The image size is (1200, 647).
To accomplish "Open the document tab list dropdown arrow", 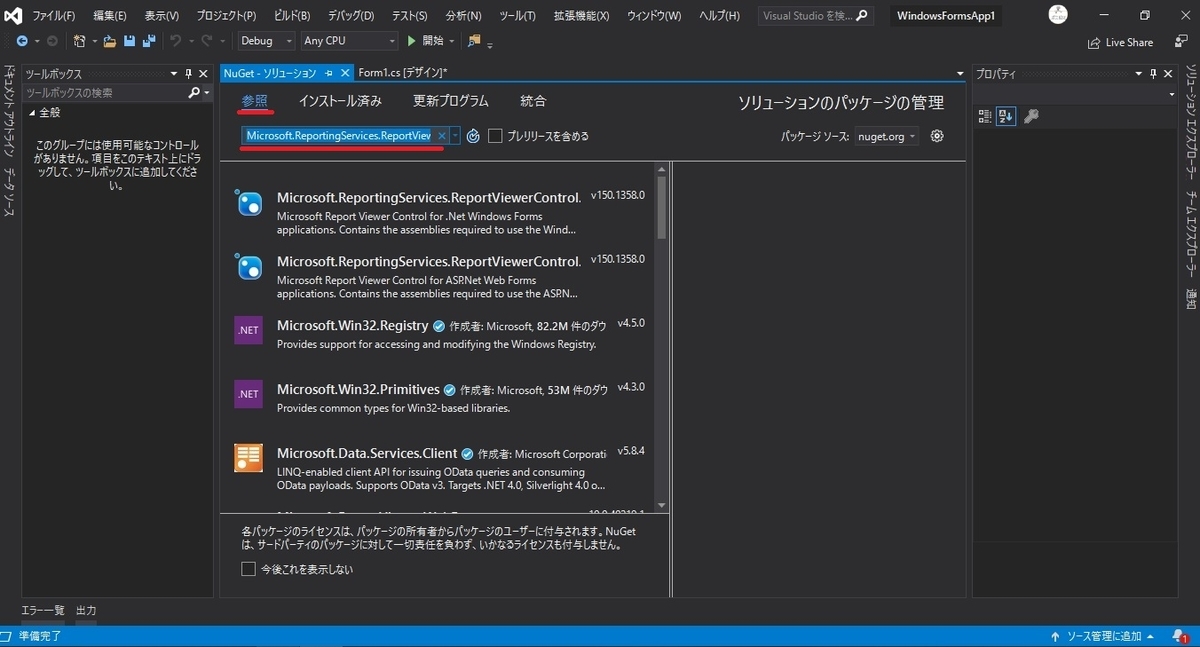I will pos(960,74).
